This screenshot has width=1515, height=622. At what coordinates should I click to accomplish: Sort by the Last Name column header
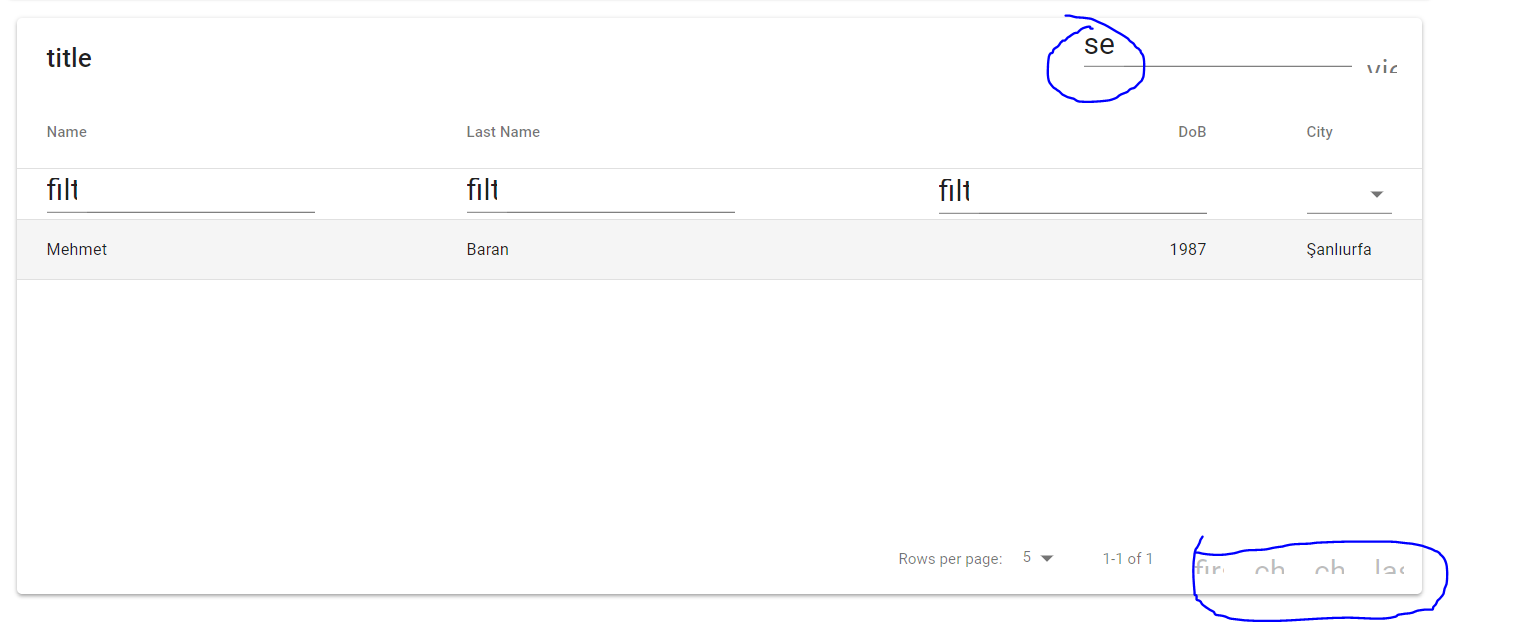(x=503, y=132)
